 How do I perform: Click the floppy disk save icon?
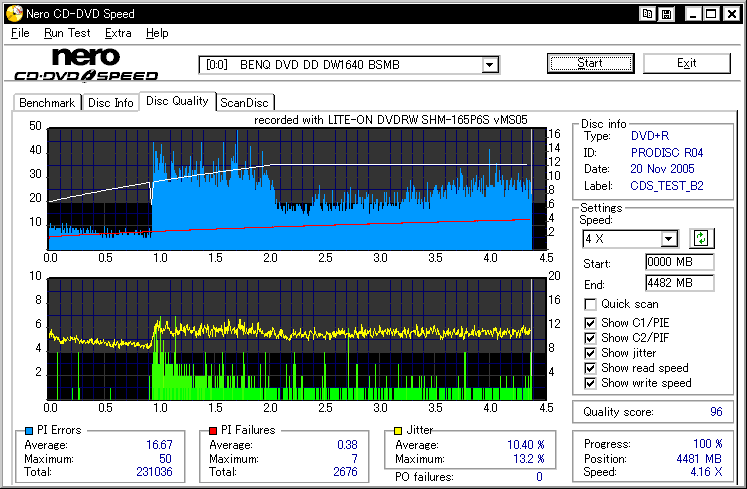point(665,14)
